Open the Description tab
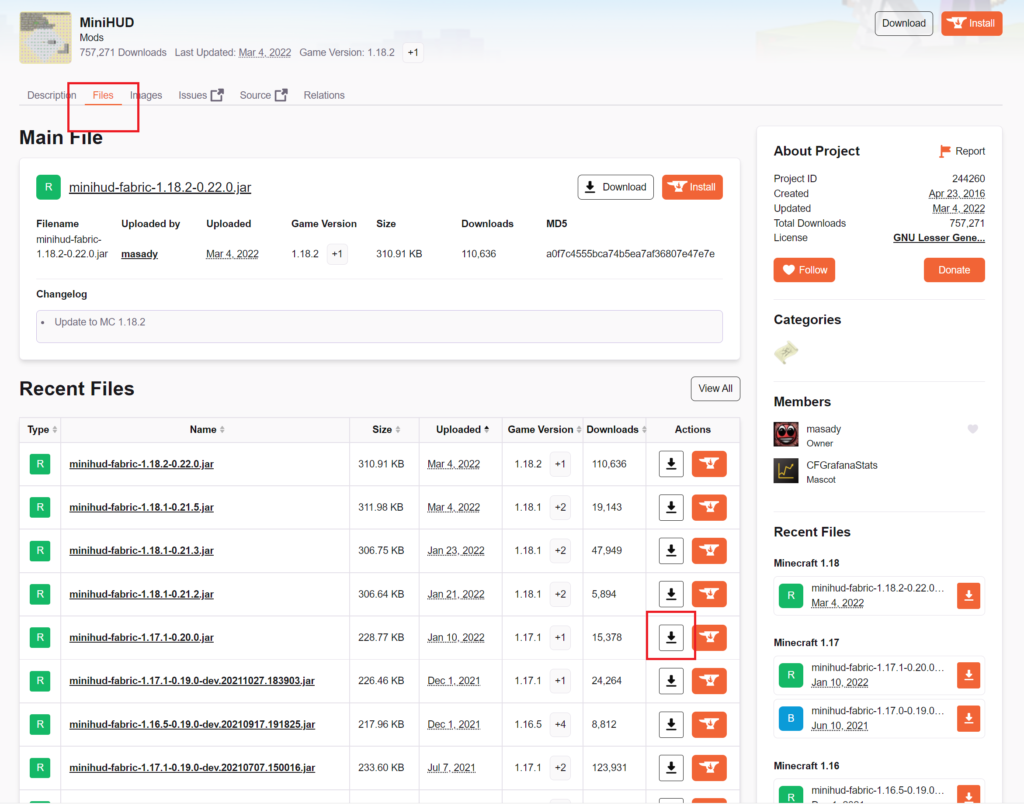Viewport: 1024px width, 806px height. tap(51, 95)
